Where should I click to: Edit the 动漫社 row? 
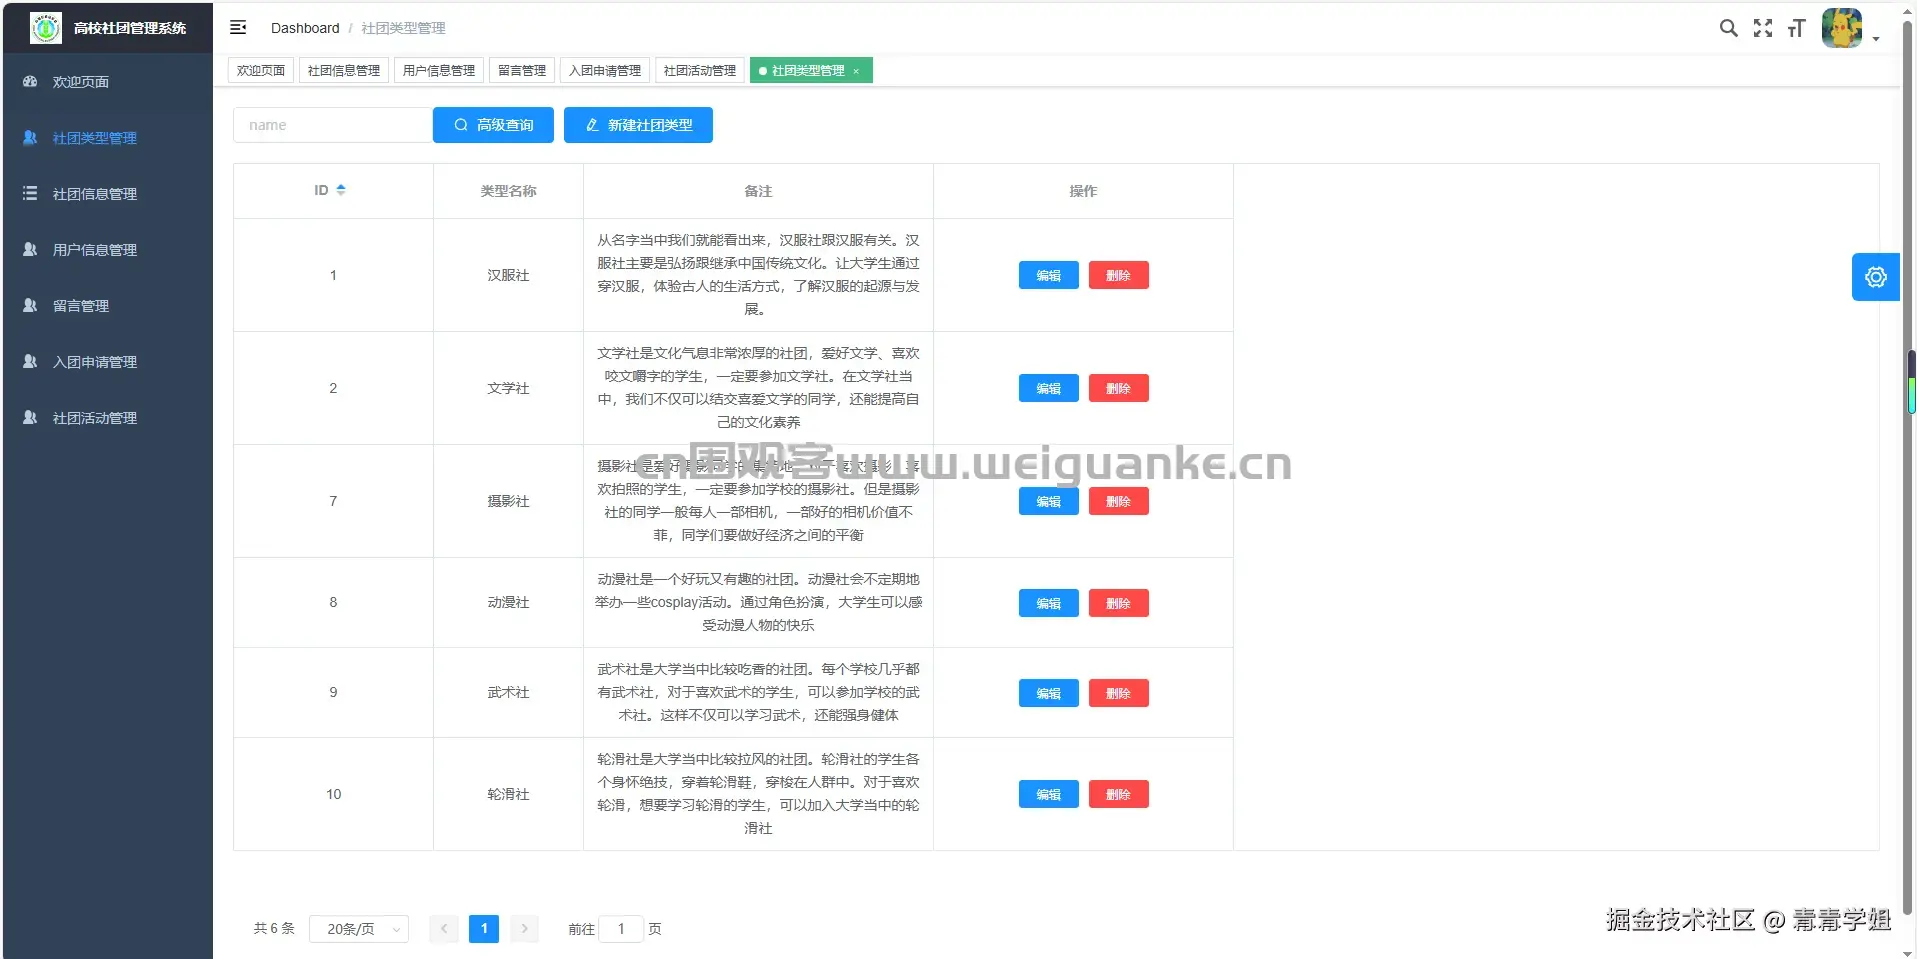coord(1048,603)
